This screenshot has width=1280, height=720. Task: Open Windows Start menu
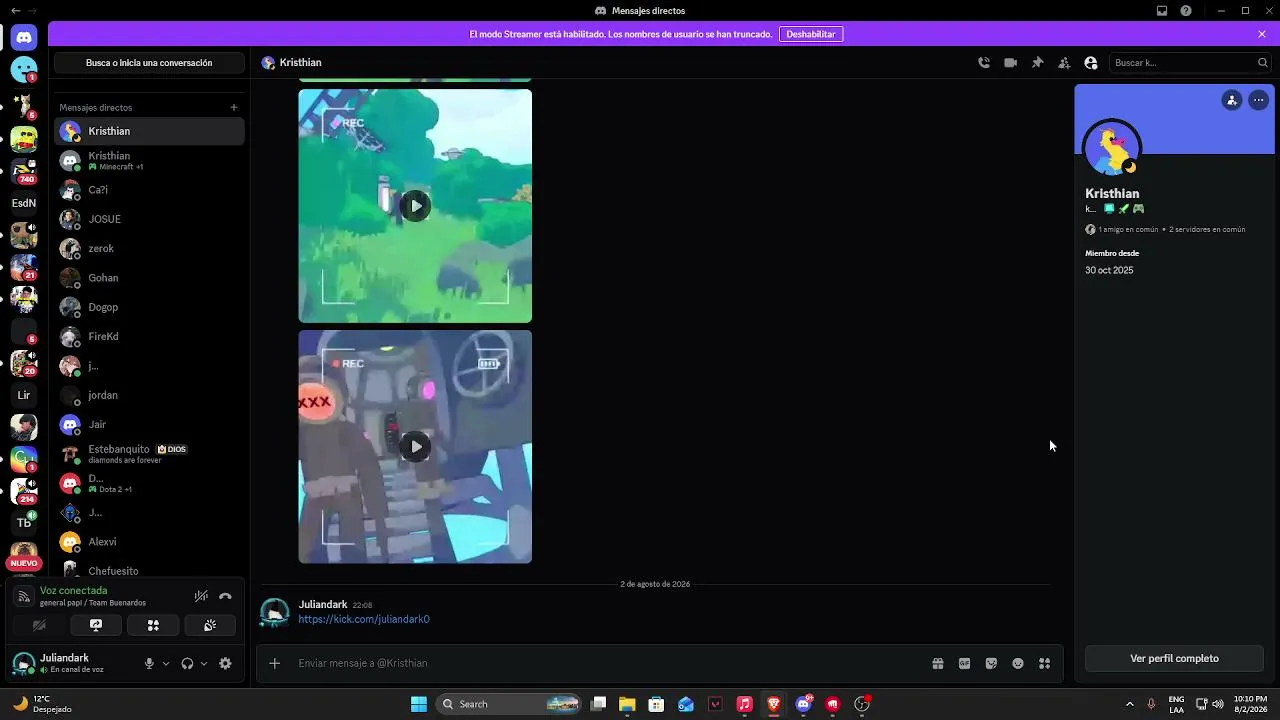[419, 704]
